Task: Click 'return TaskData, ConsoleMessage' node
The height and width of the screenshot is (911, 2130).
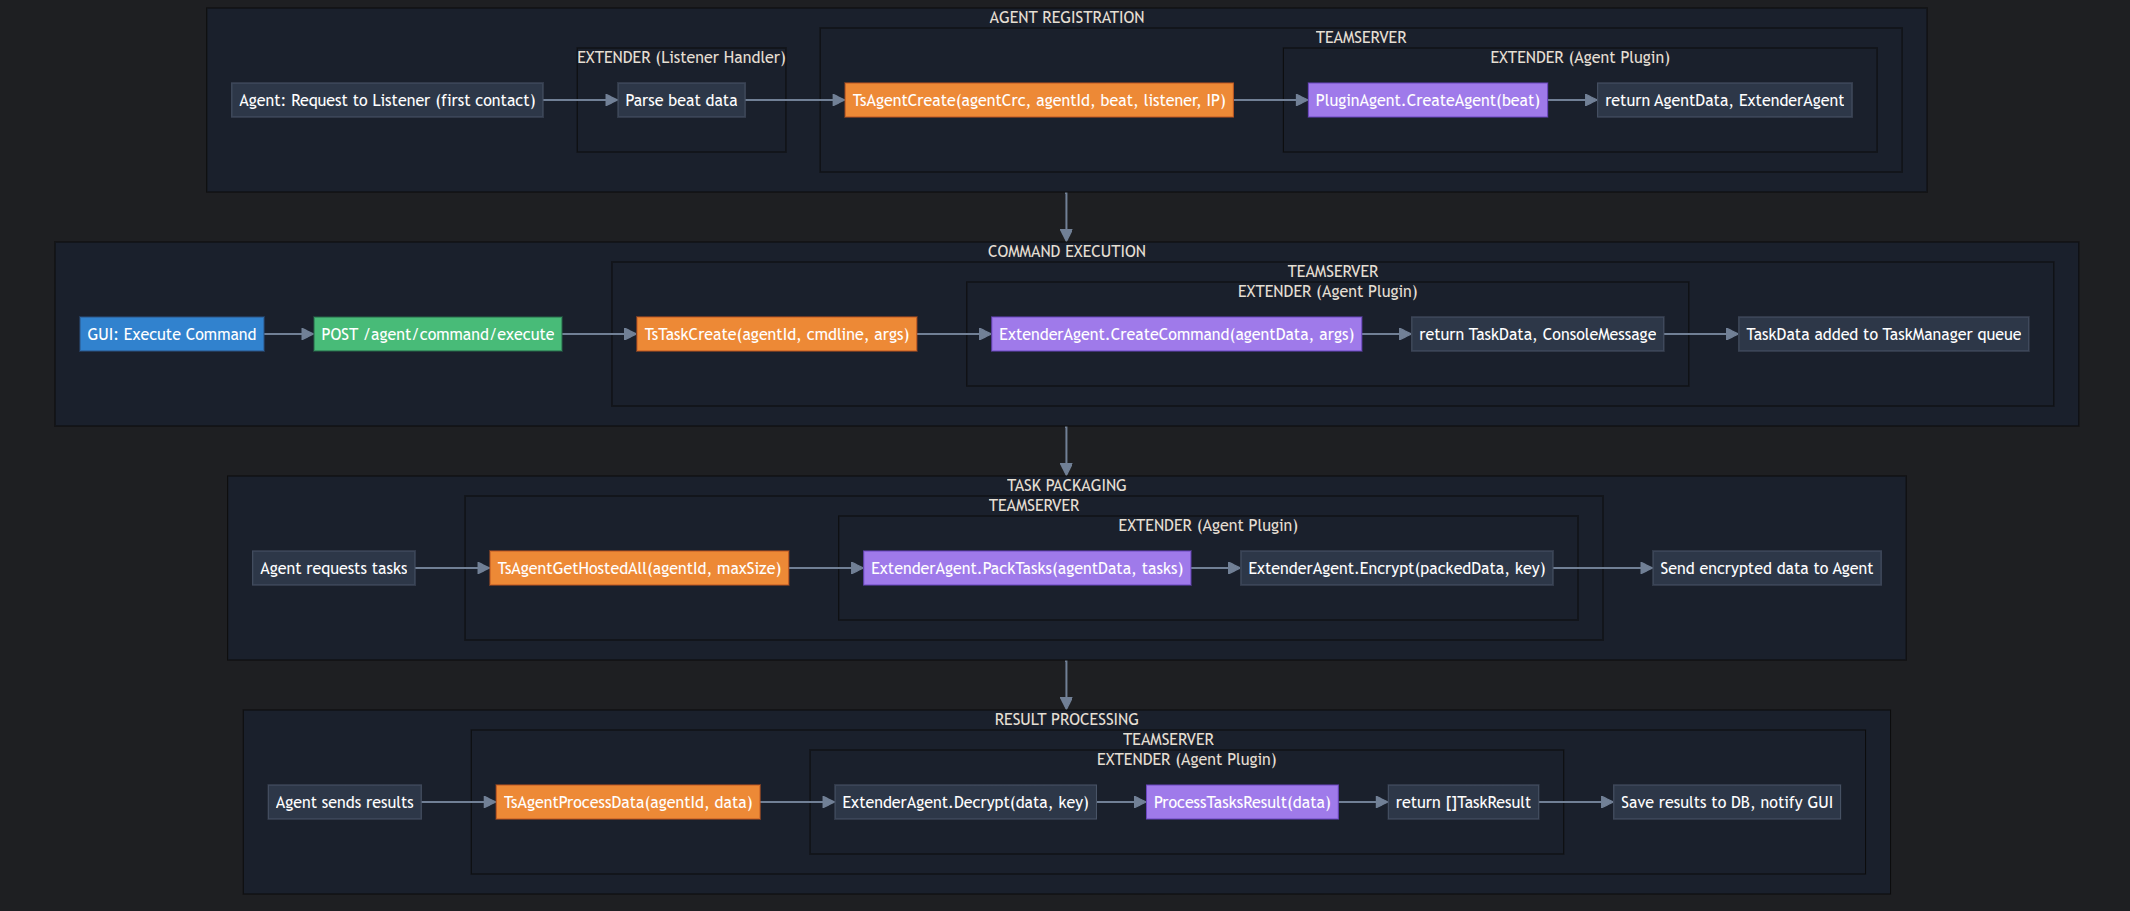Action: (x=1537, y=334)
